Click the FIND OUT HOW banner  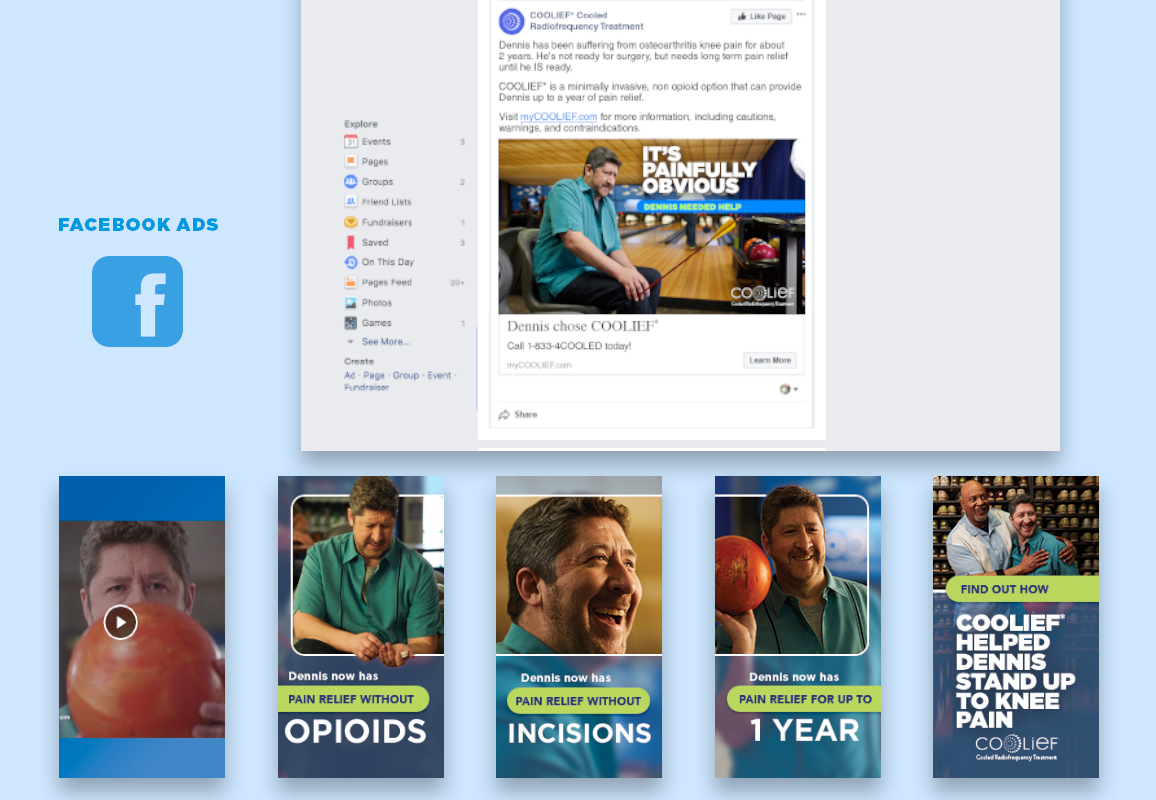(x=1023, y=589)
